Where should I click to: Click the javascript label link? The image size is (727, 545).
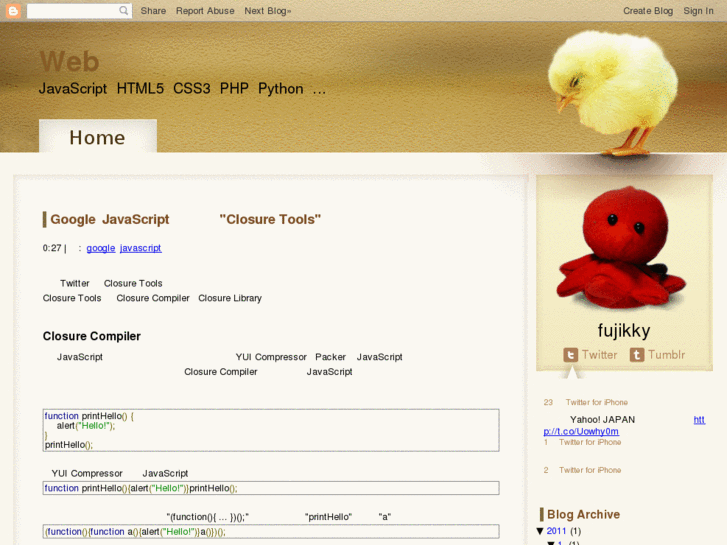140,248
